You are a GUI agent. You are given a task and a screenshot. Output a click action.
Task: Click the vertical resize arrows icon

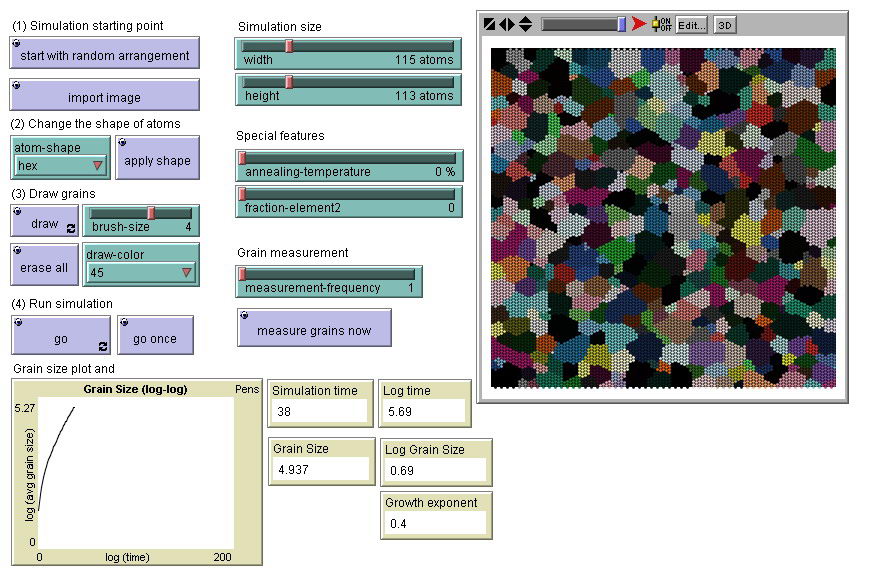[x=525, y=24]
